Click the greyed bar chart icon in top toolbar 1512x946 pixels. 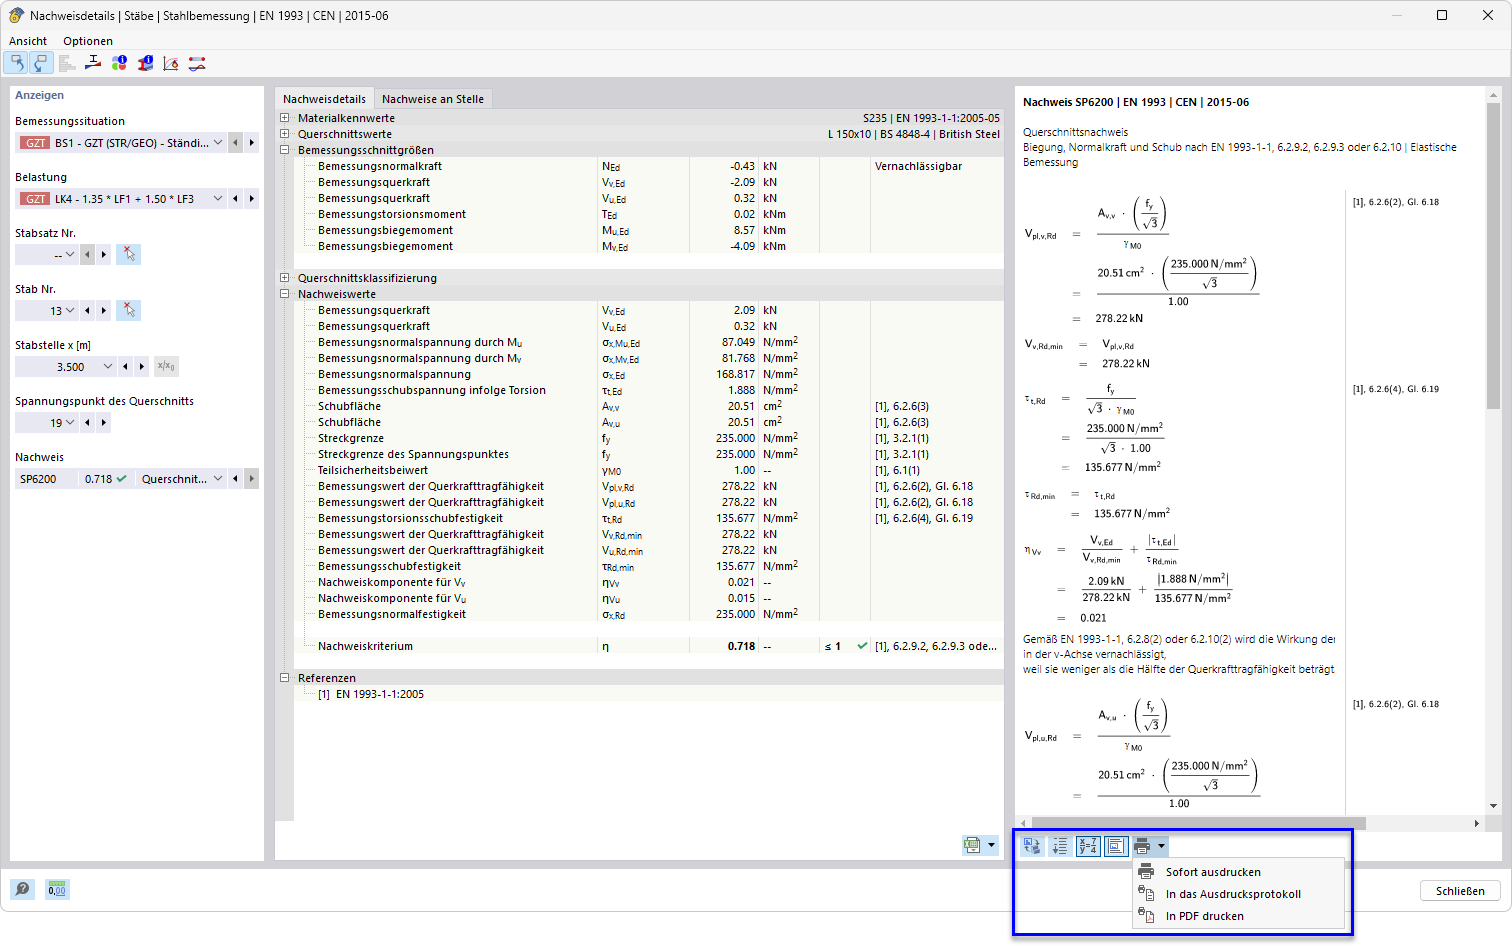point(67,63)
